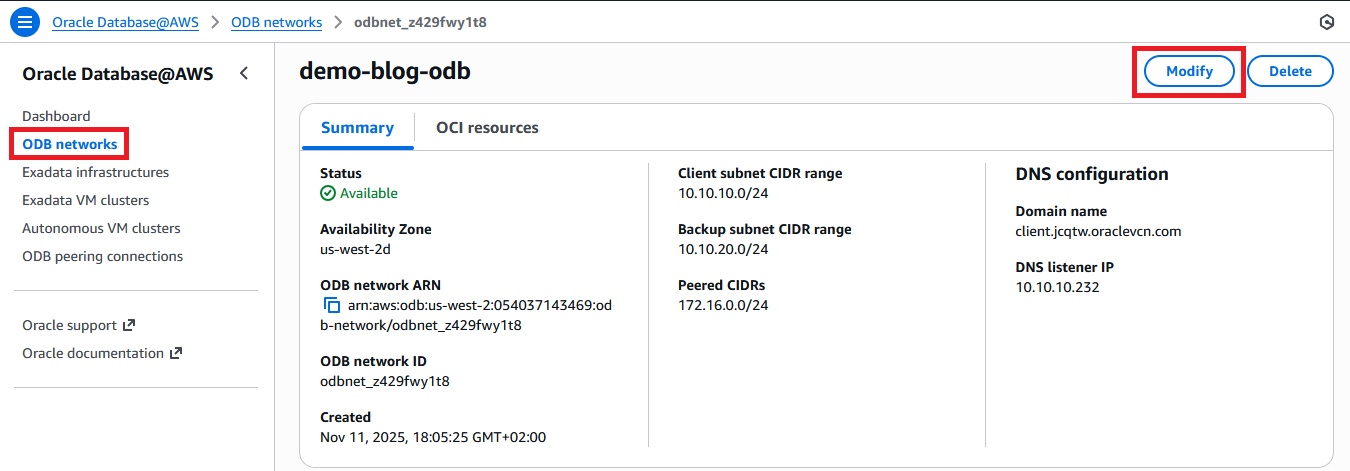This screenshot has width=1350, height=471.
Task: Click ODB networks breadcrumb link
Action: [x=276, y=22]
